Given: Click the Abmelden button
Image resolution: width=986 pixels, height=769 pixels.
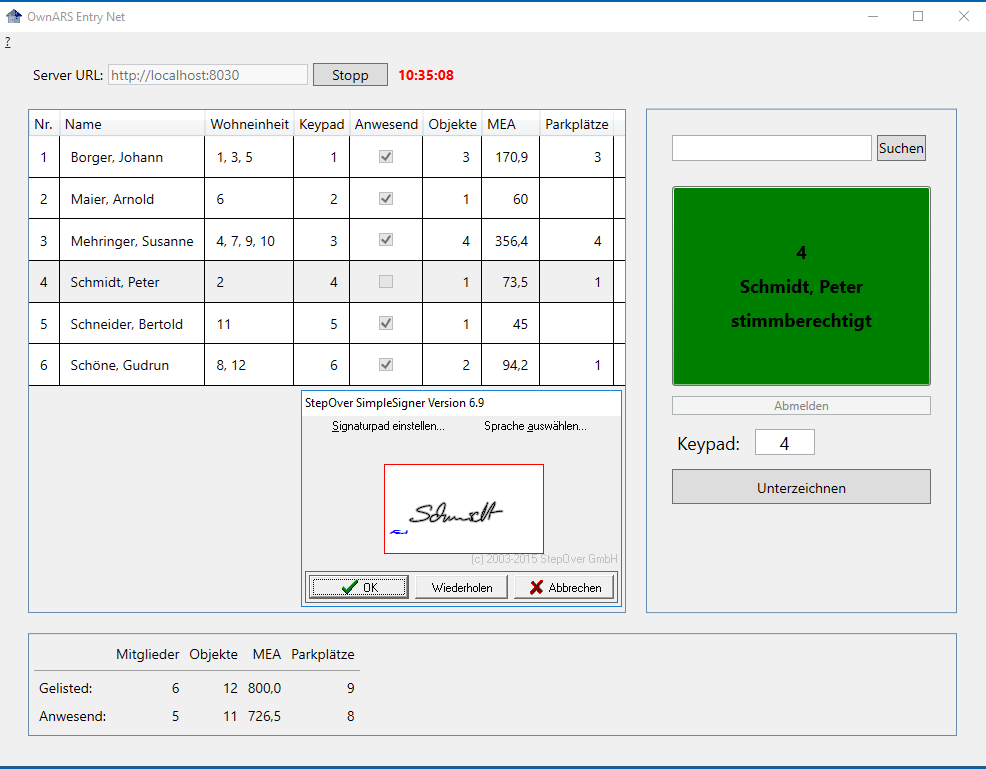Looking at the screenshot, I should (x=801, y=406).
